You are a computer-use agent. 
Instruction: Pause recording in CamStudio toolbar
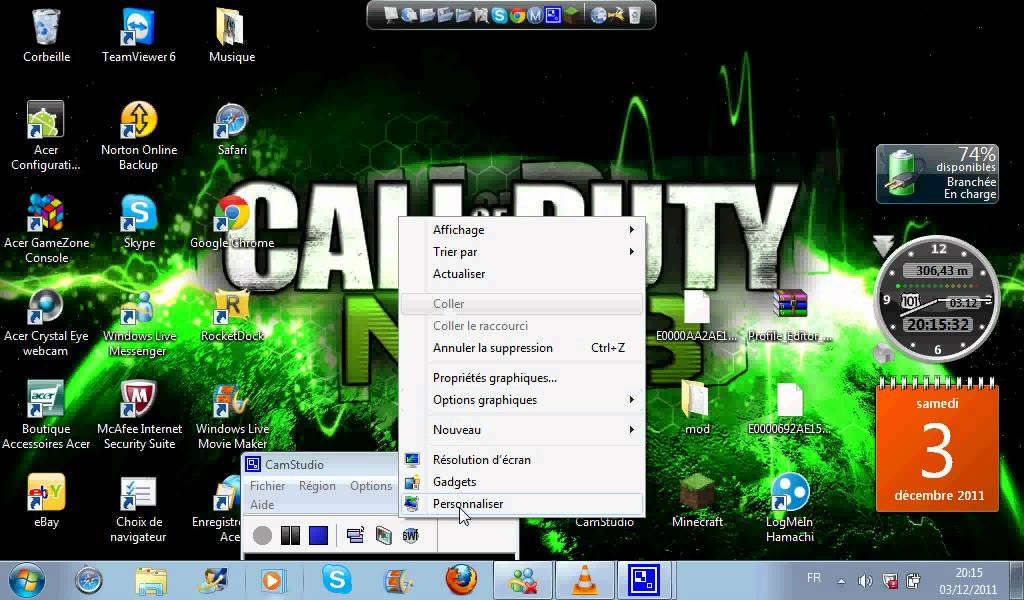[290, 535]
